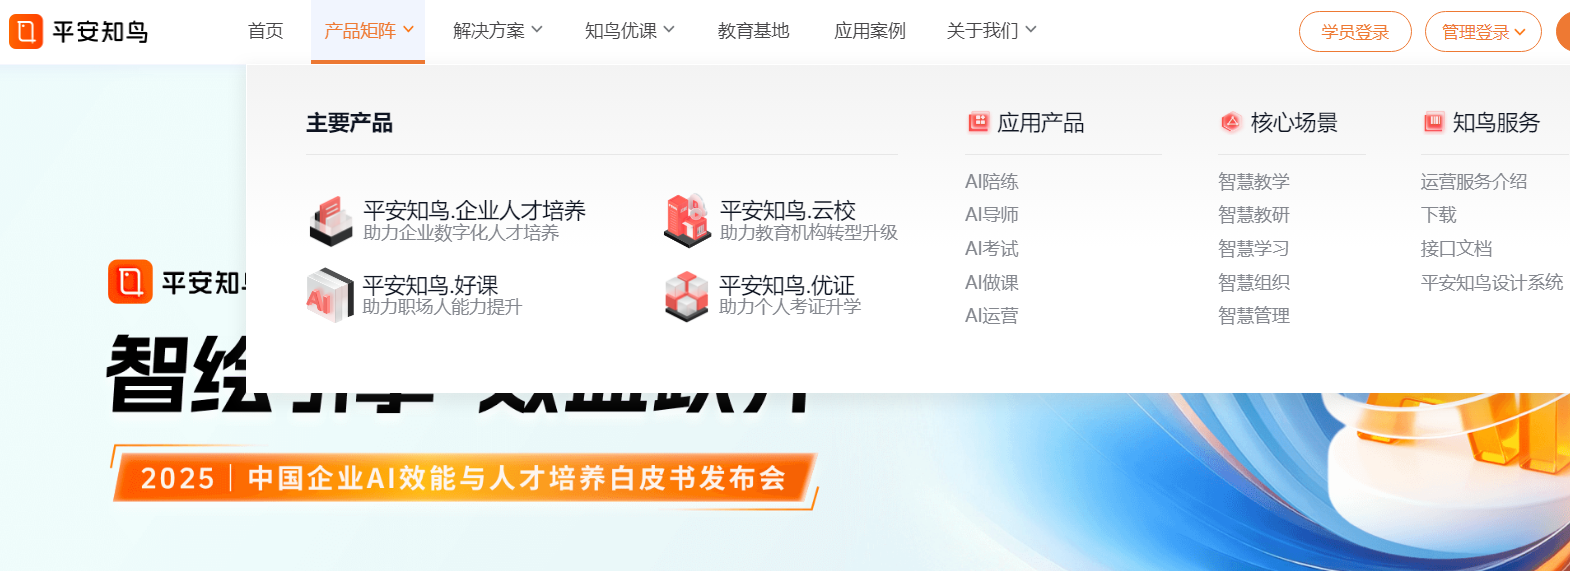Open the 管理登录 dropdown button
Screen dimensions: 1570x571
[1483, 32]
